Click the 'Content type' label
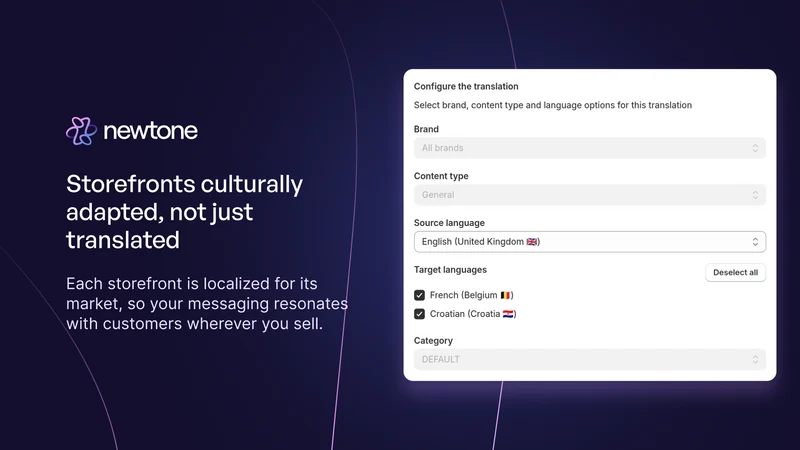The height and width of the screenshot is (450, 800). (x=441, y=176)
